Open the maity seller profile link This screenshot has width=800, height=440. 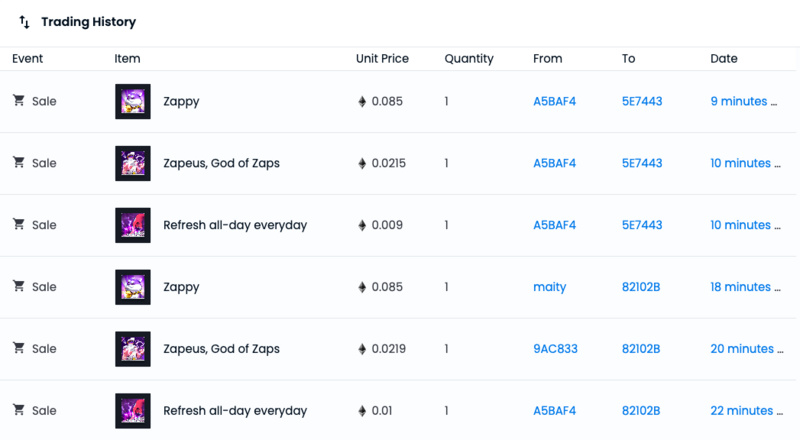pos(549,287)
